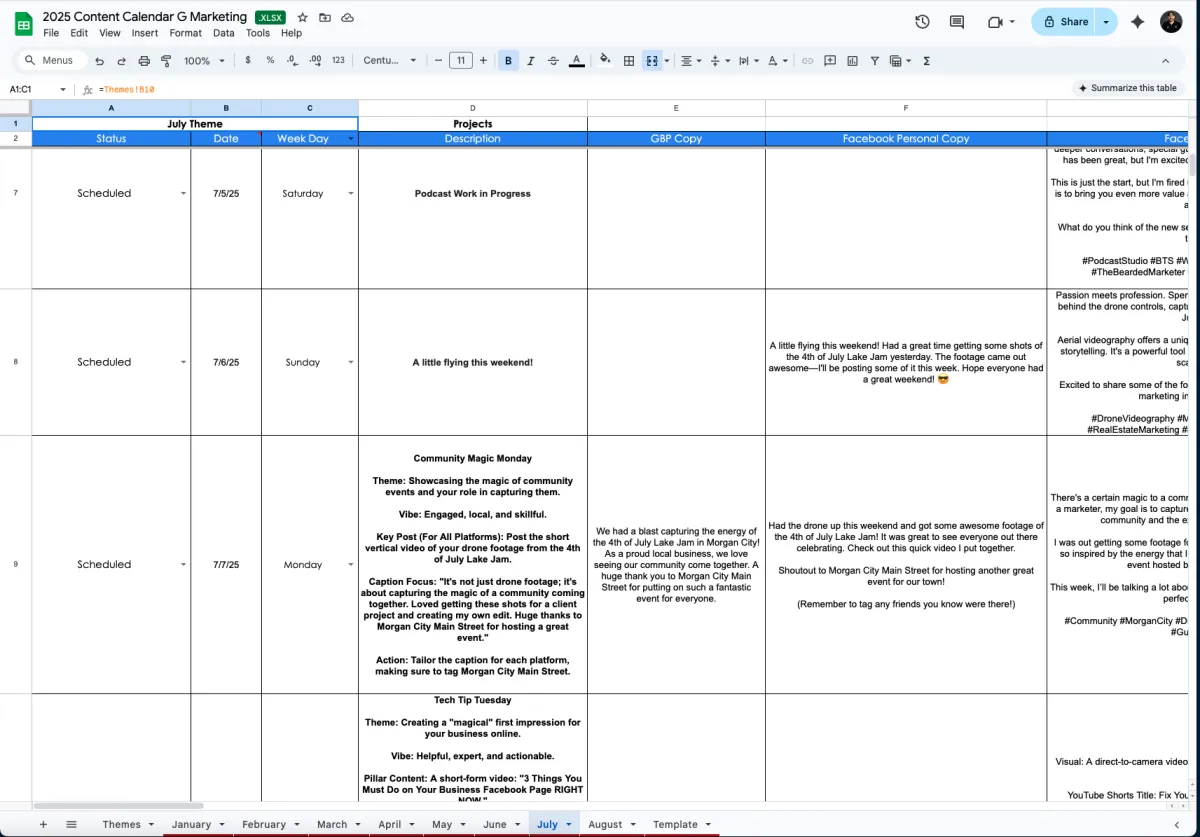Click the undo arrow icon
This screenshot has height=837, width=1200.
(x=99, y=61)
